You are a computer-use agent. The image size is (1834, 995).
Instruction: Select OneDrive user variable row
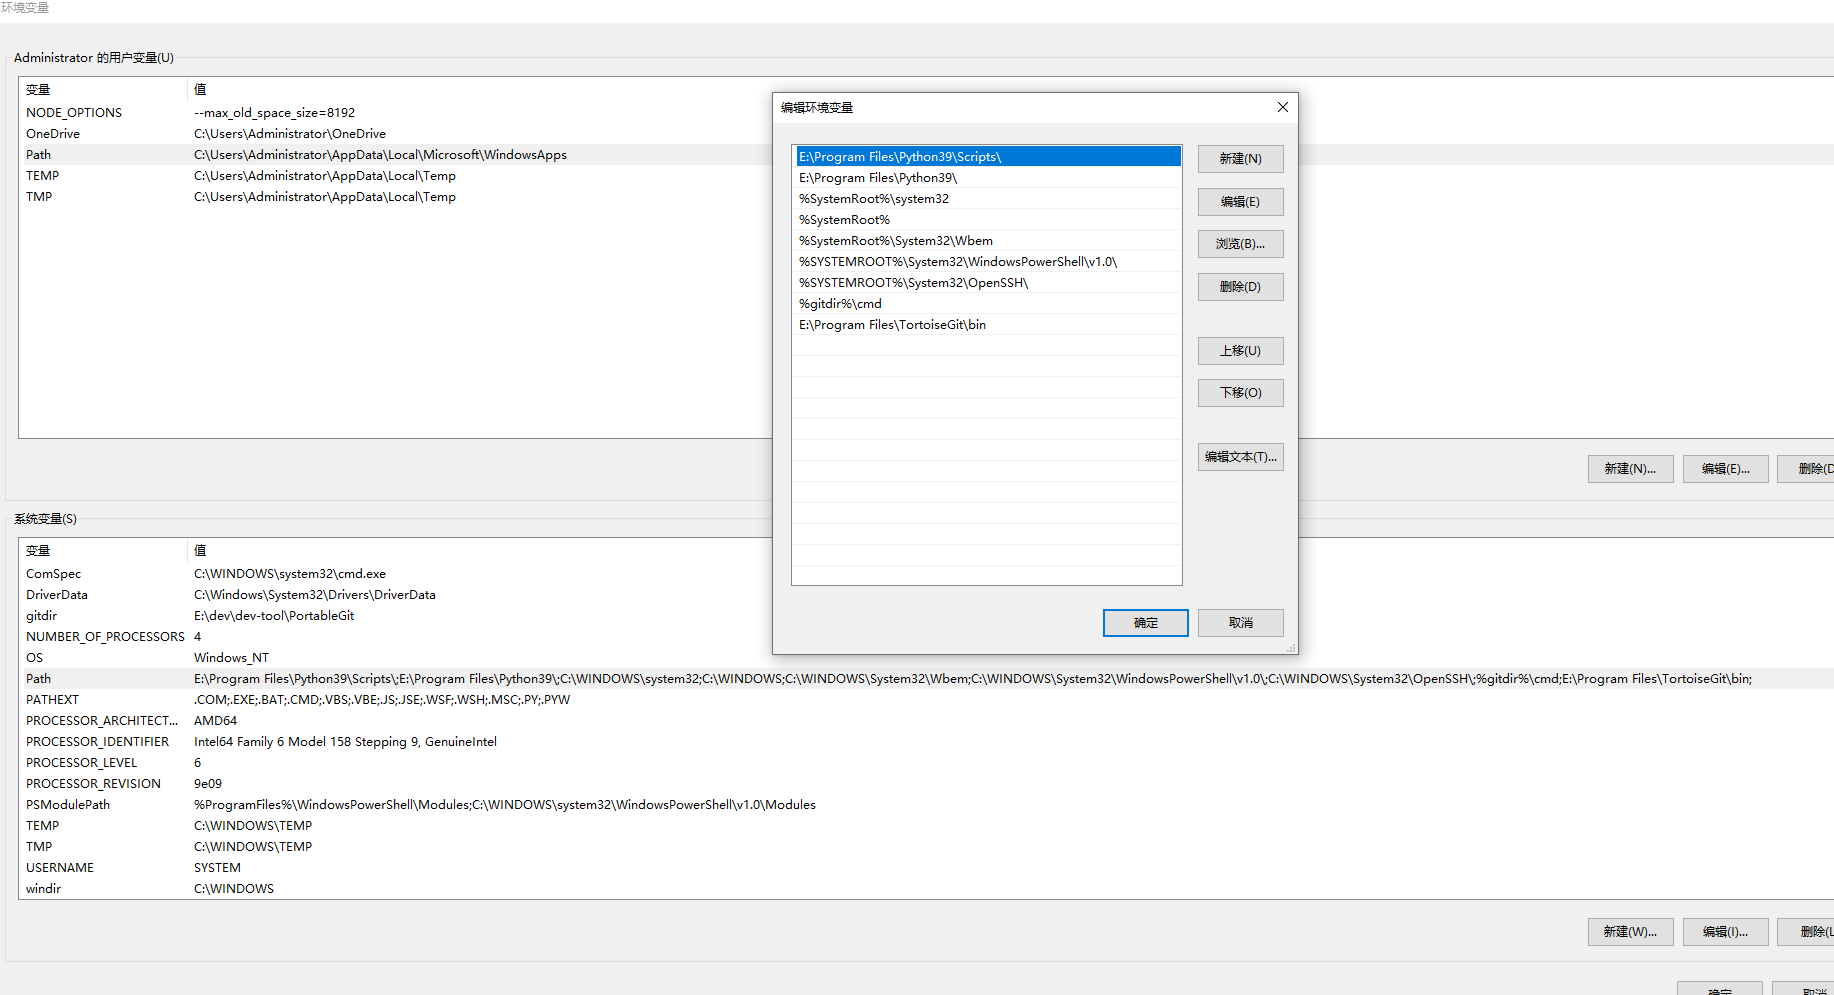(x=53, y=134)
